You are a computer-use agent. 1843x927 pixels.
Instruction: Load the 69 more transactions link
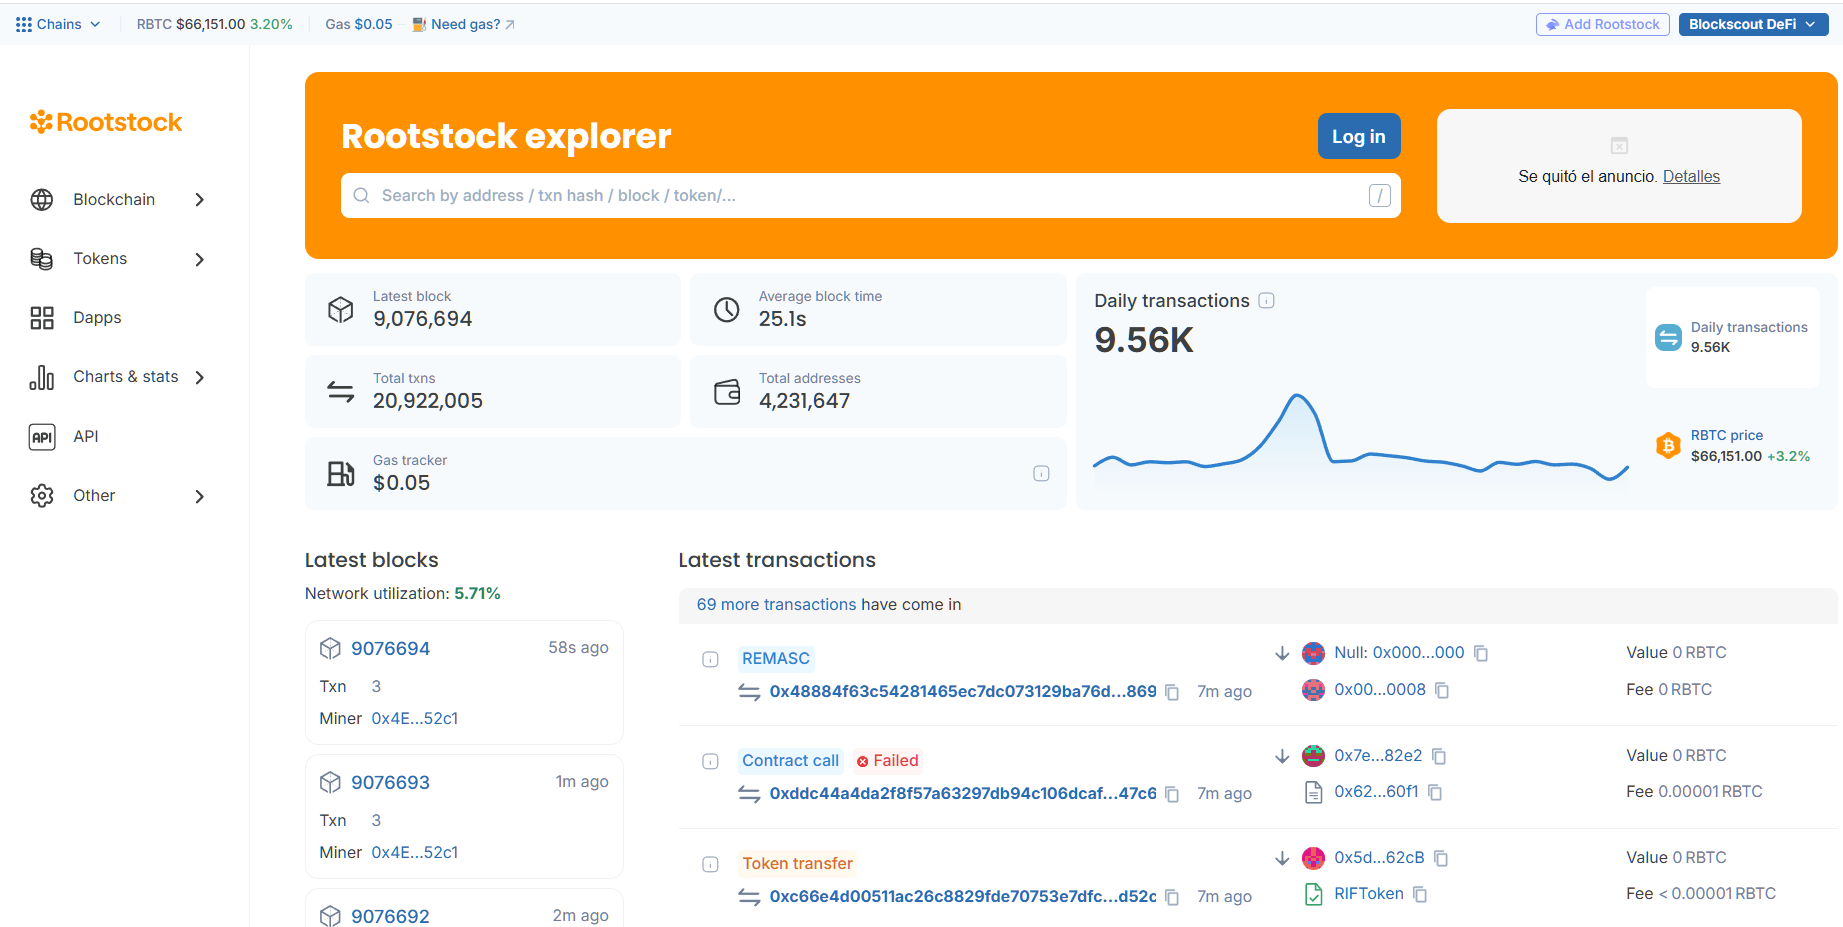pyautogui.click(x=776, y=605)
